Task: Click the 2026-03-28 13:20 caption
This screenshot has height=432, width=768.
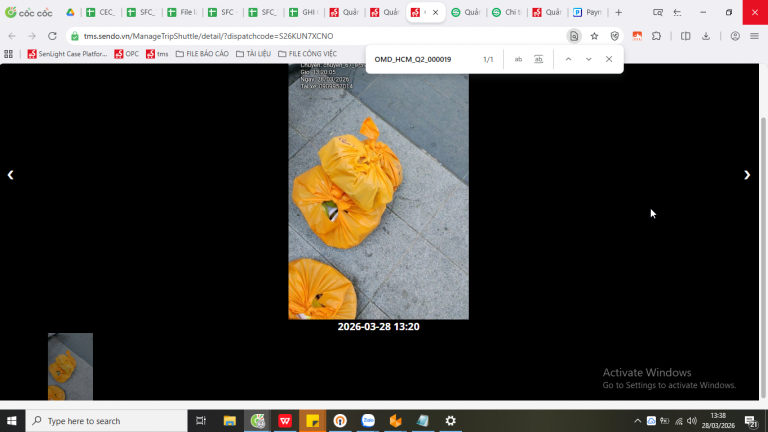Action: pos(378,327)
